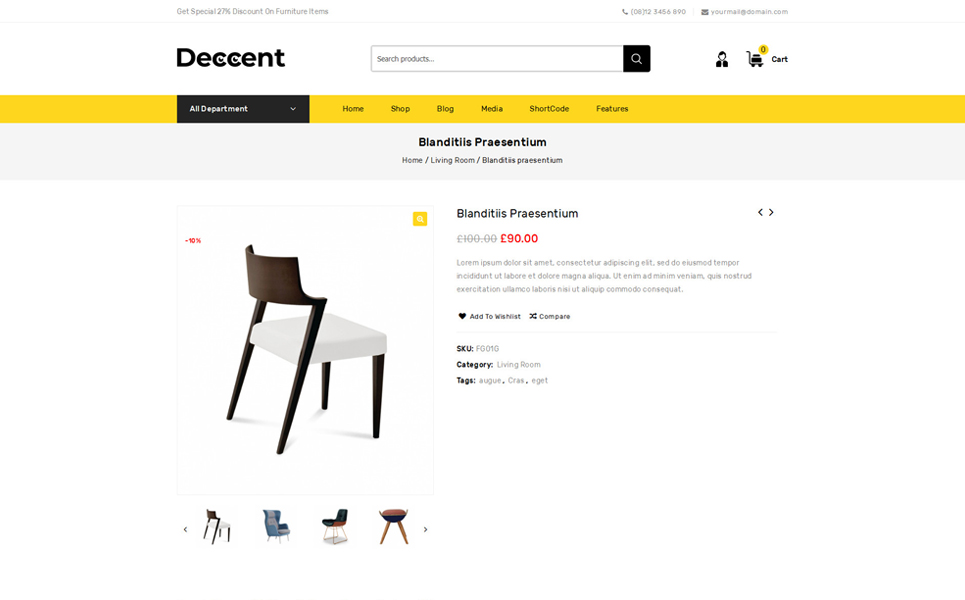This screenshot has height=600, width=965.
Task: Open the Blog menu item
Action: [445, 109]
